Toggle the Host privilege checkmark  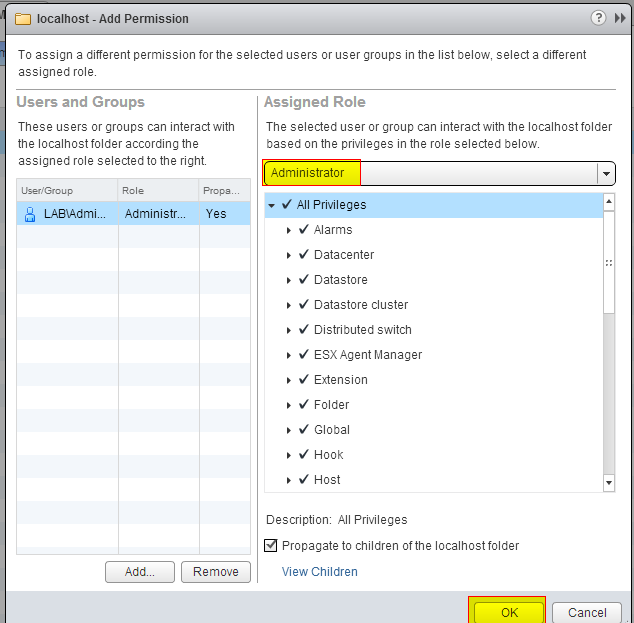(x=304, y=480)
